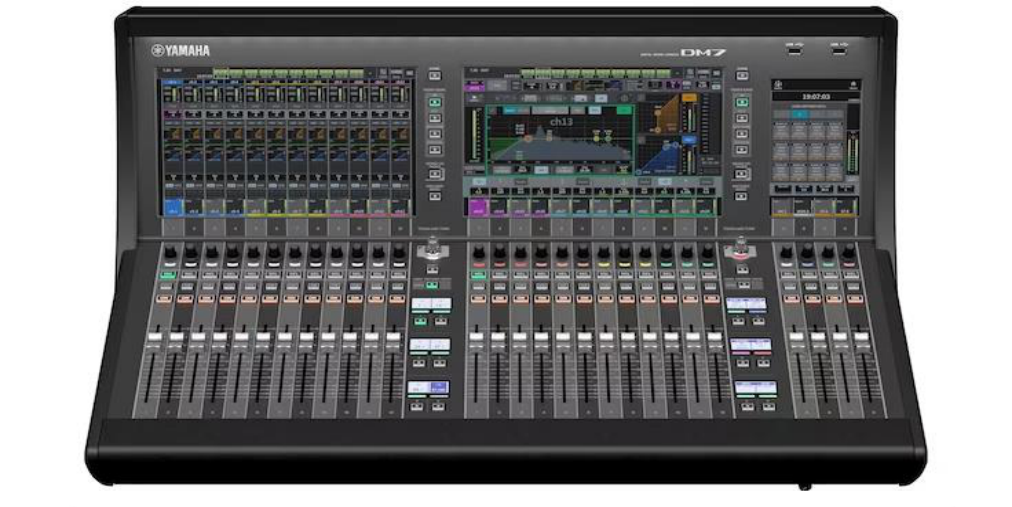The image size is (1012, 507).
Task: Hit the green-lit key under left Touch and Turn knob
Action: [x=432, y=285]
